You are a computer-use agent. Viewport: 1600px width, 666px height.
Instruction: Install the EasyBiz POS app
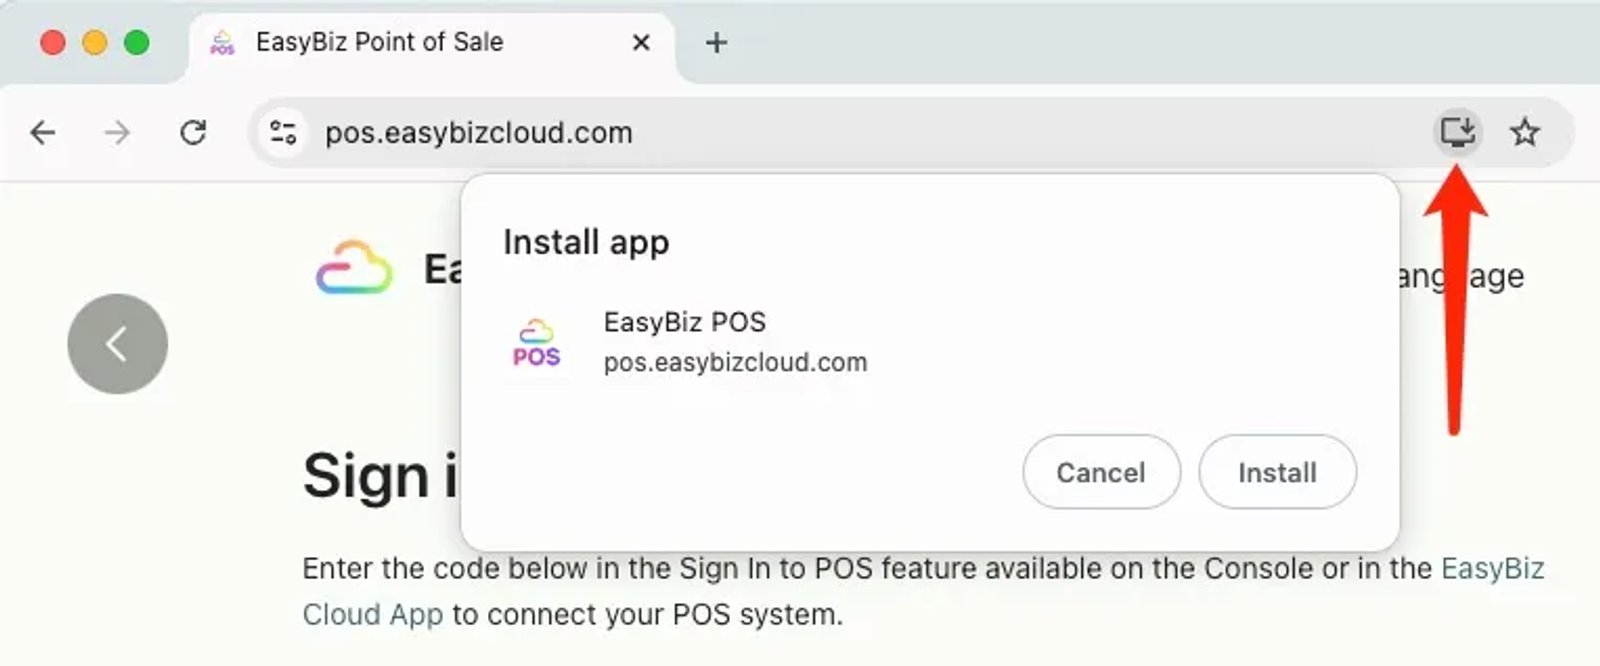(1277, 472)
